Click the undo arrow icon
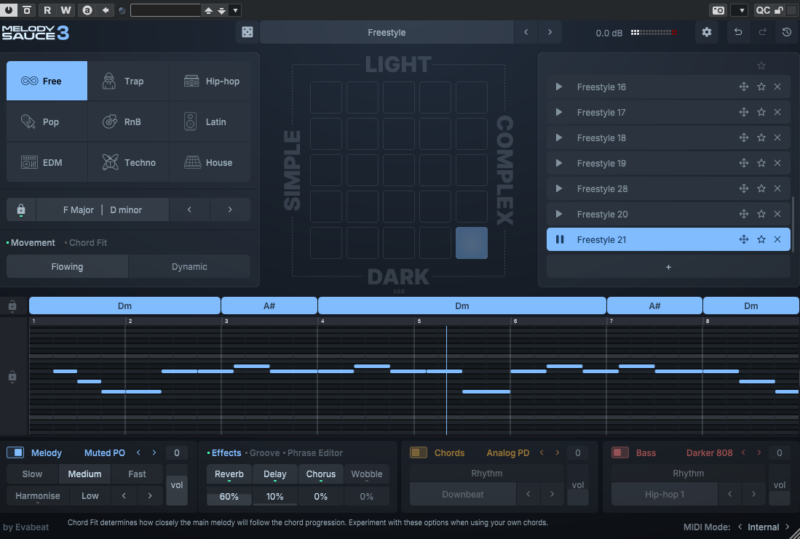The height and width of the screenshot is (539, 800). [738, 33]
